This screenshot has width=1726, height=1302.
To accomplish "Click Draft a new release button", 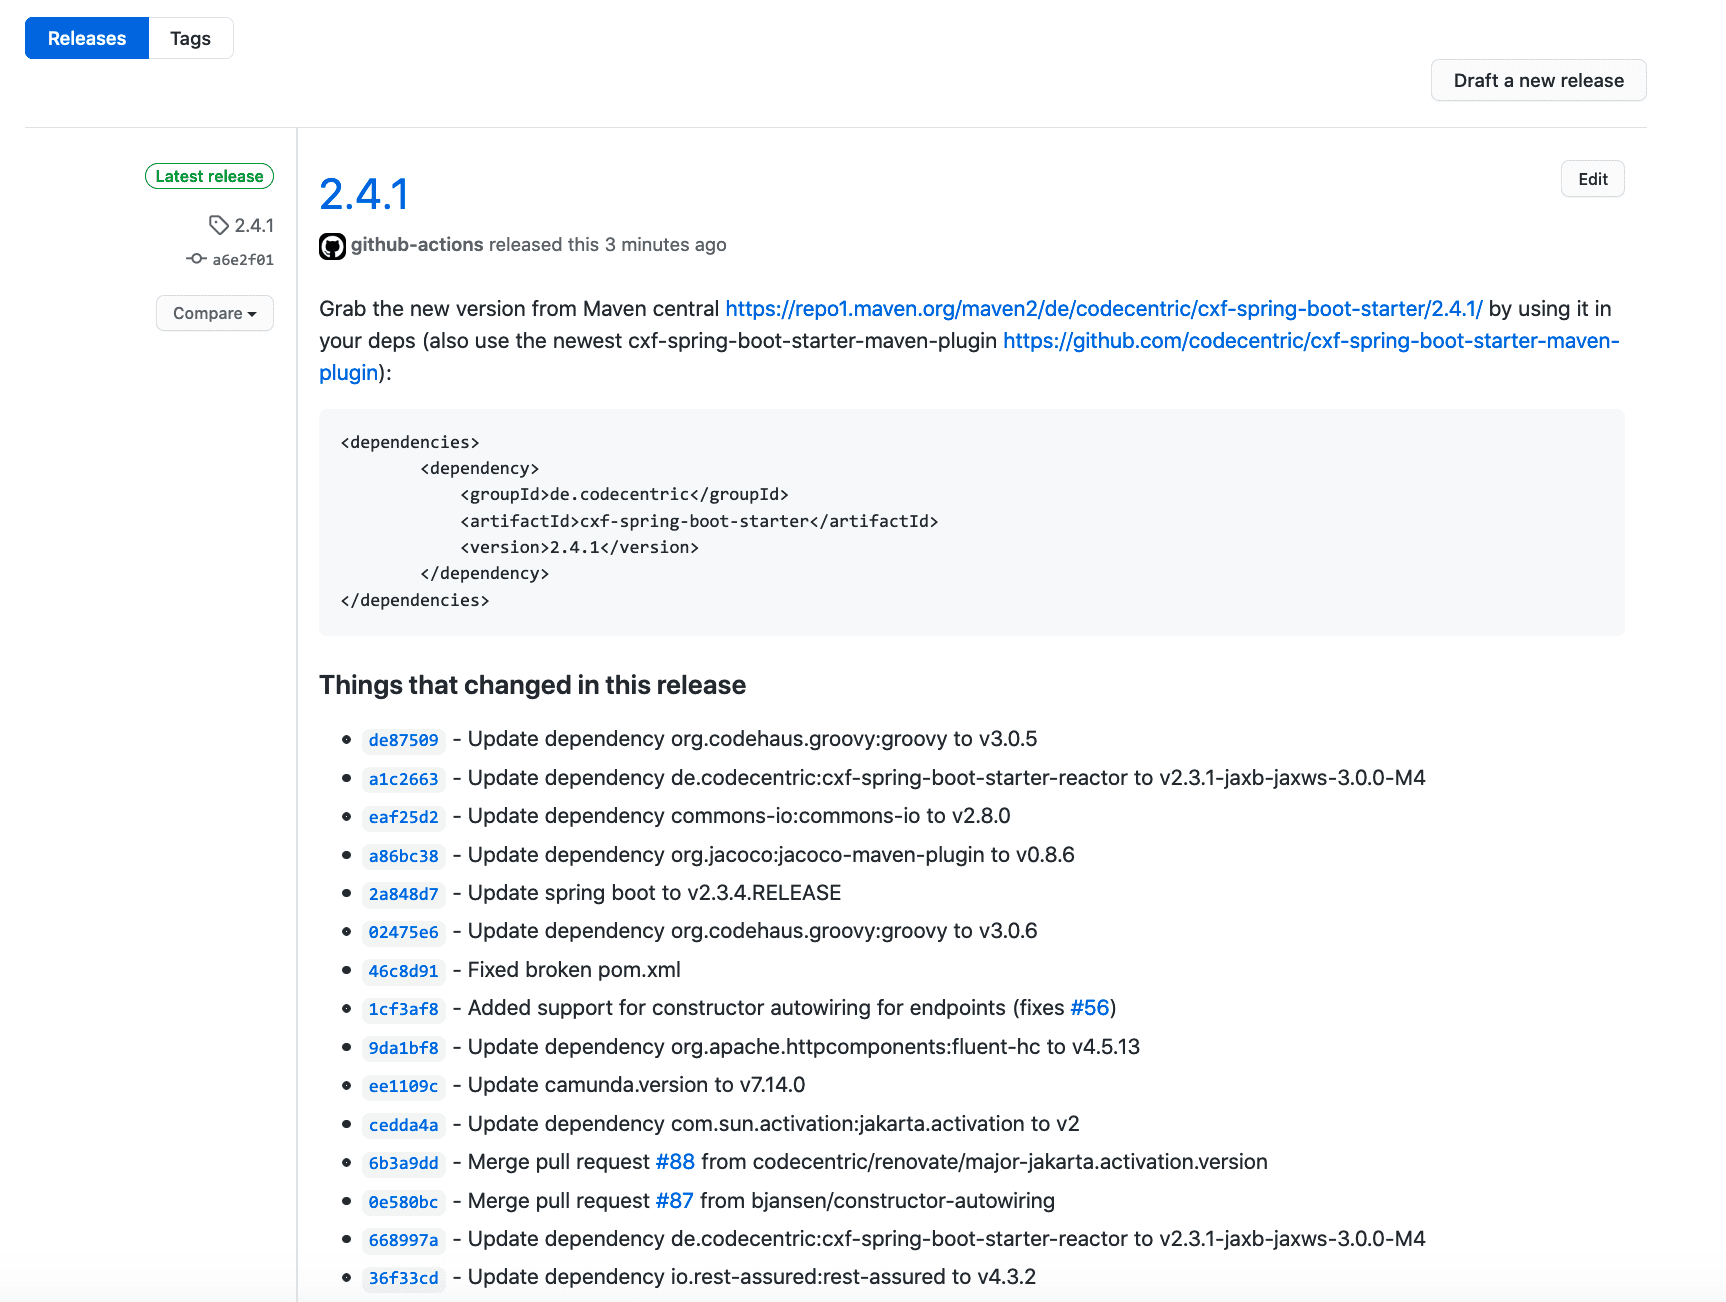I will point(1537,80).
